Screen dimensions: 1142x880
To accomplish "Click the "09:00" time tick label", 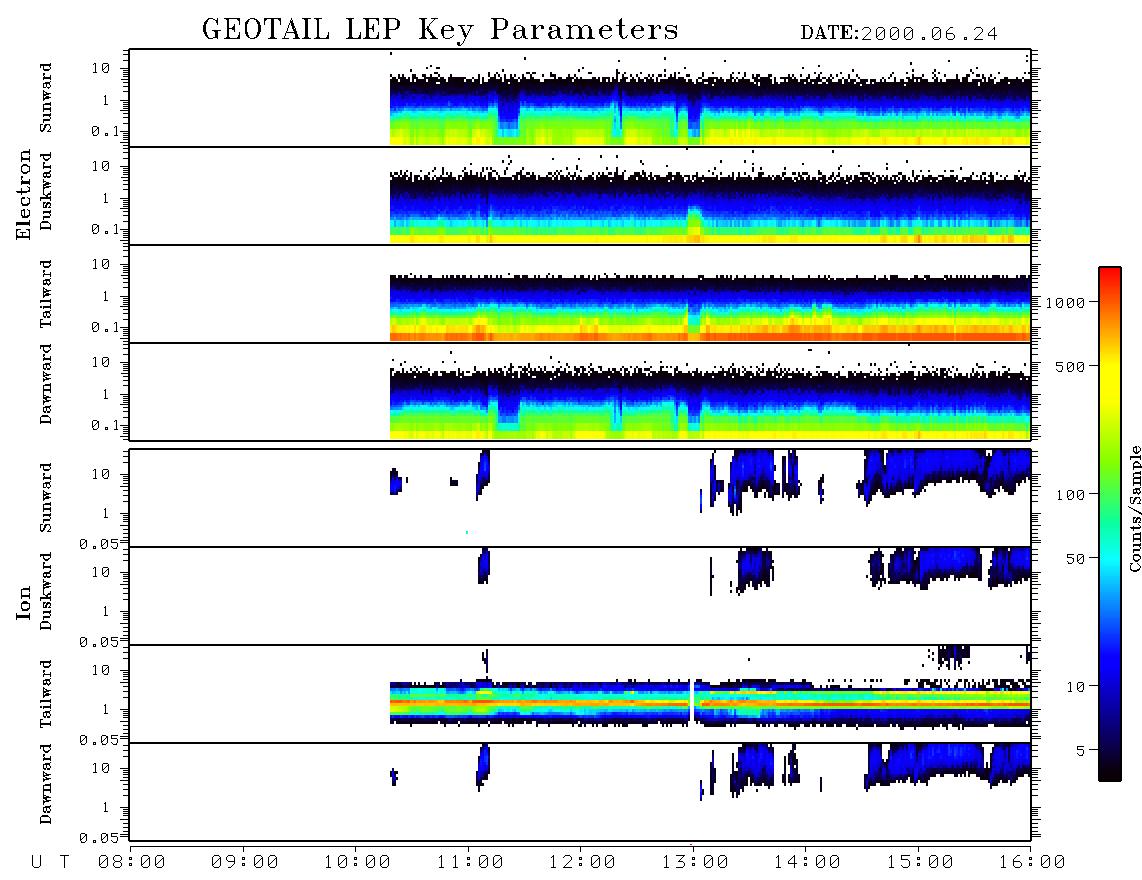I will pyautogui.click(x=245, y=862).
